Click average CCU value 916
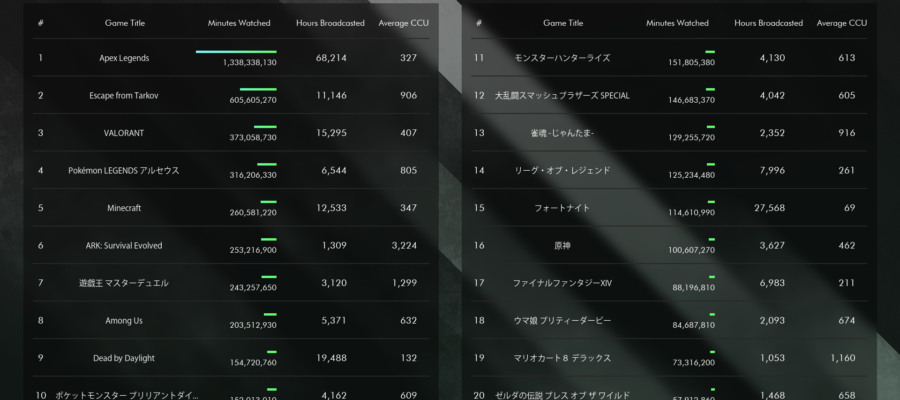The image size is (900, 400). pyautogui.click(x=847, y=133)
